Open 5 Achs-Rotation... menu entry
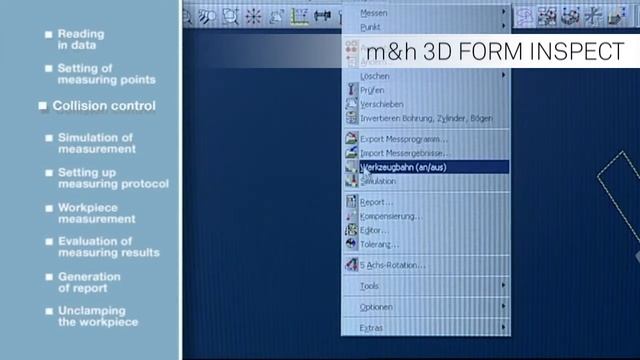 point(426,265)
